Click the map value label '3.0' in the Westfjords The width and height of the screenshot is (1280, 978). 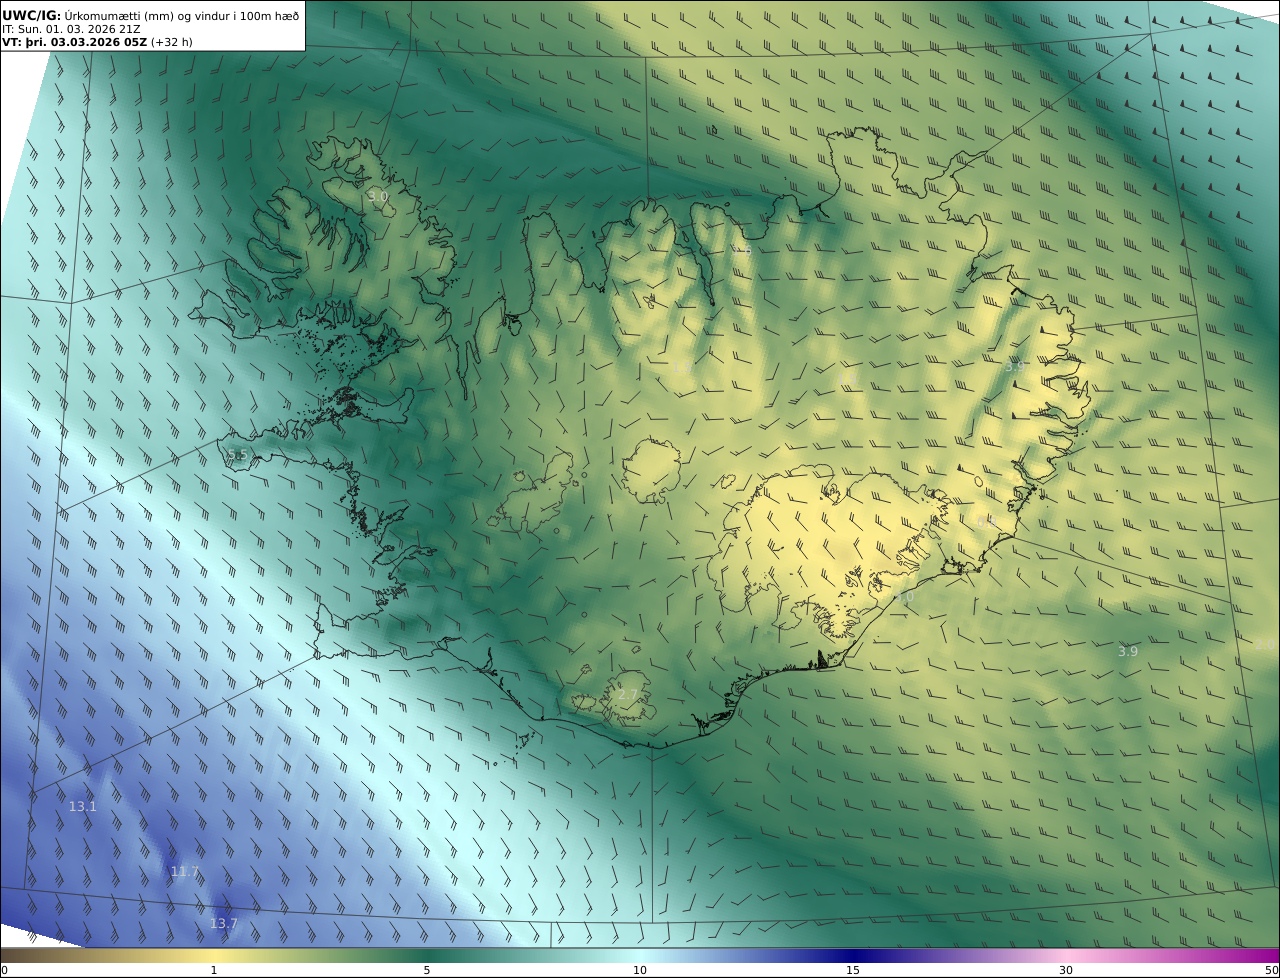coord(377,196)
